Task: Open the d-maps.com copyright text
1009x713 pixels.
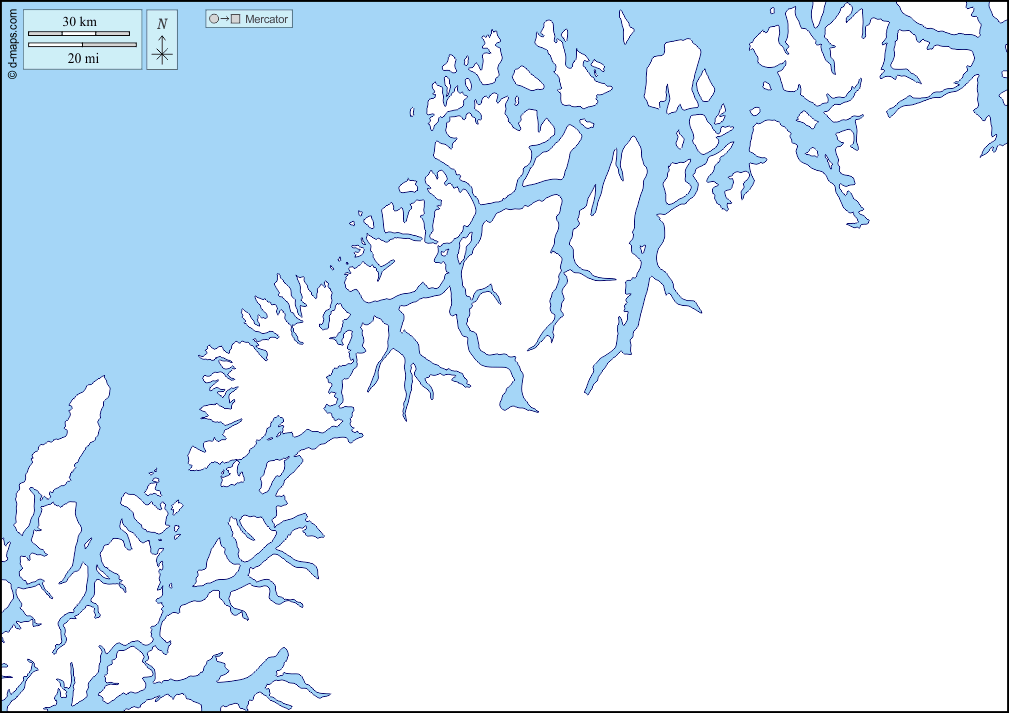Action: [x=11, y=38]
